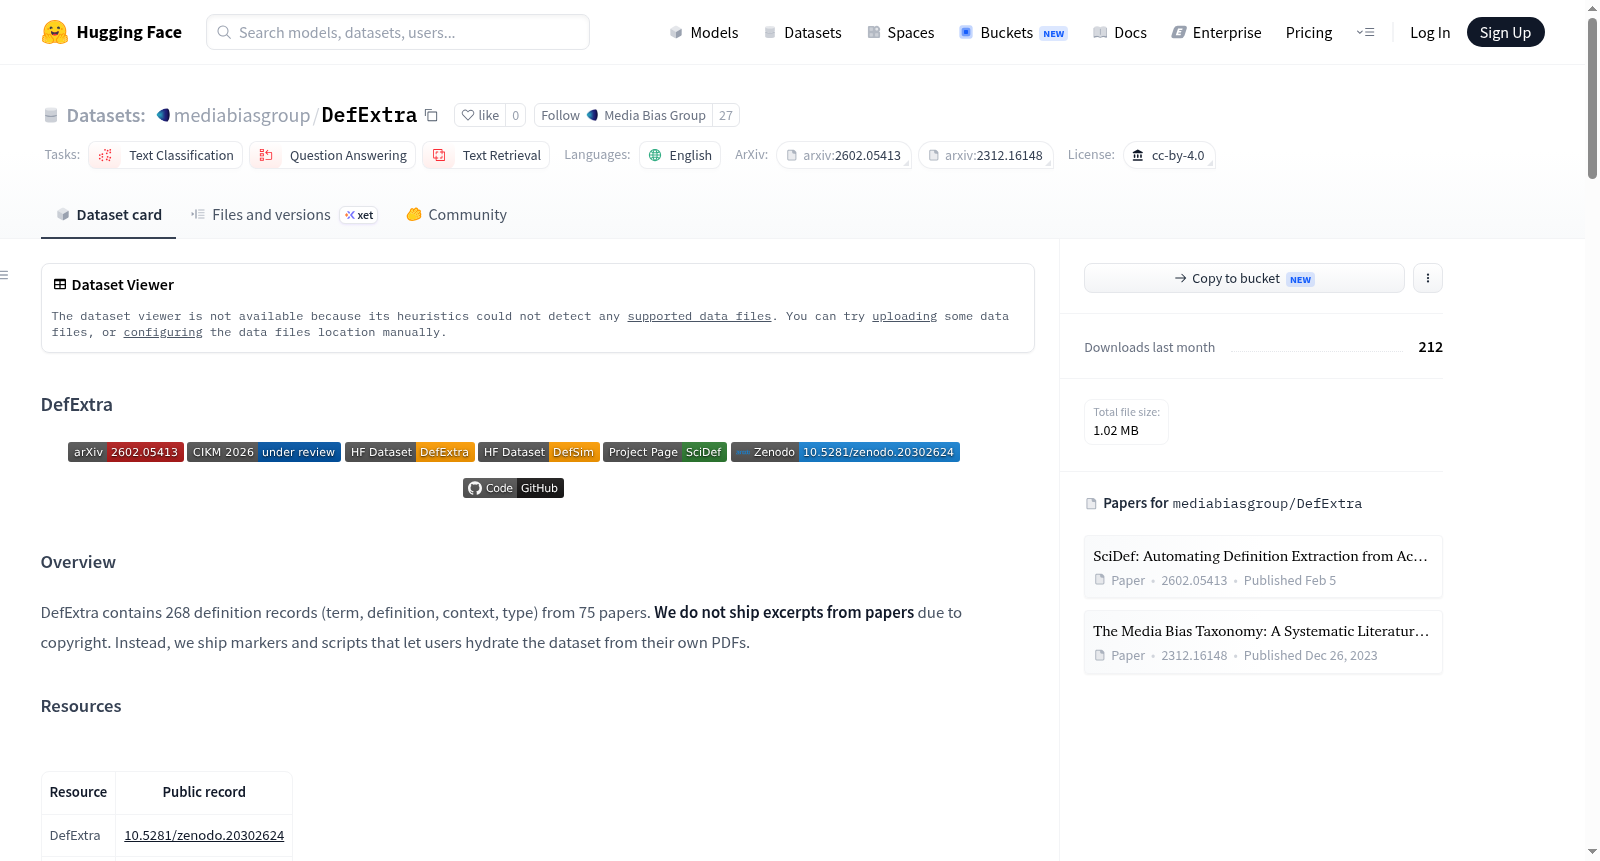This screenshot has height=861, width=1600.
Task: Click the Downloads last month value 212
Action: pos(1430,347)
